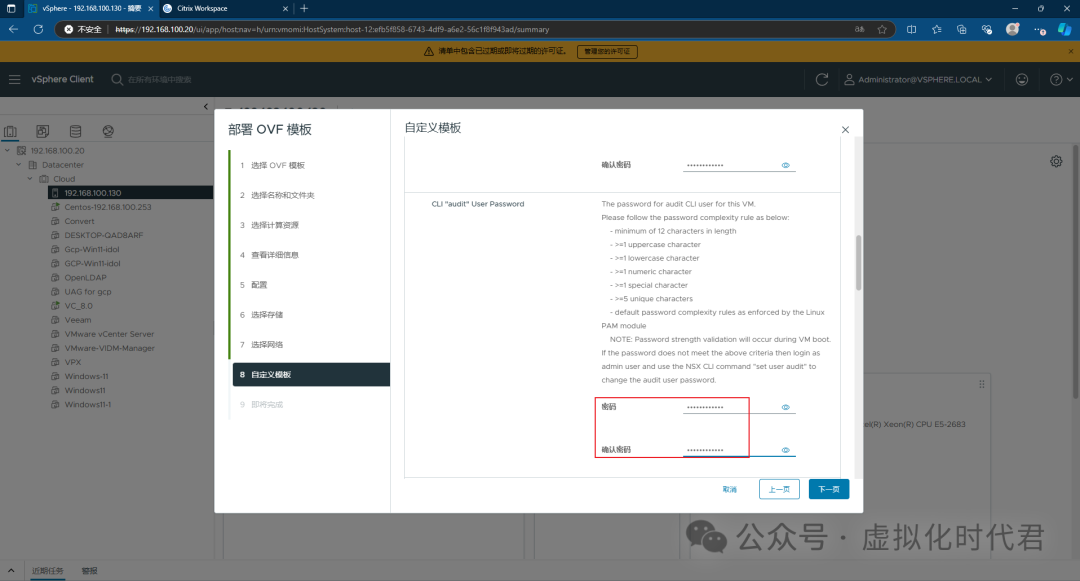This screenshot has width=1080, height=581.
Task: Switch to Networking inventory icon
Action: point(108,131)
